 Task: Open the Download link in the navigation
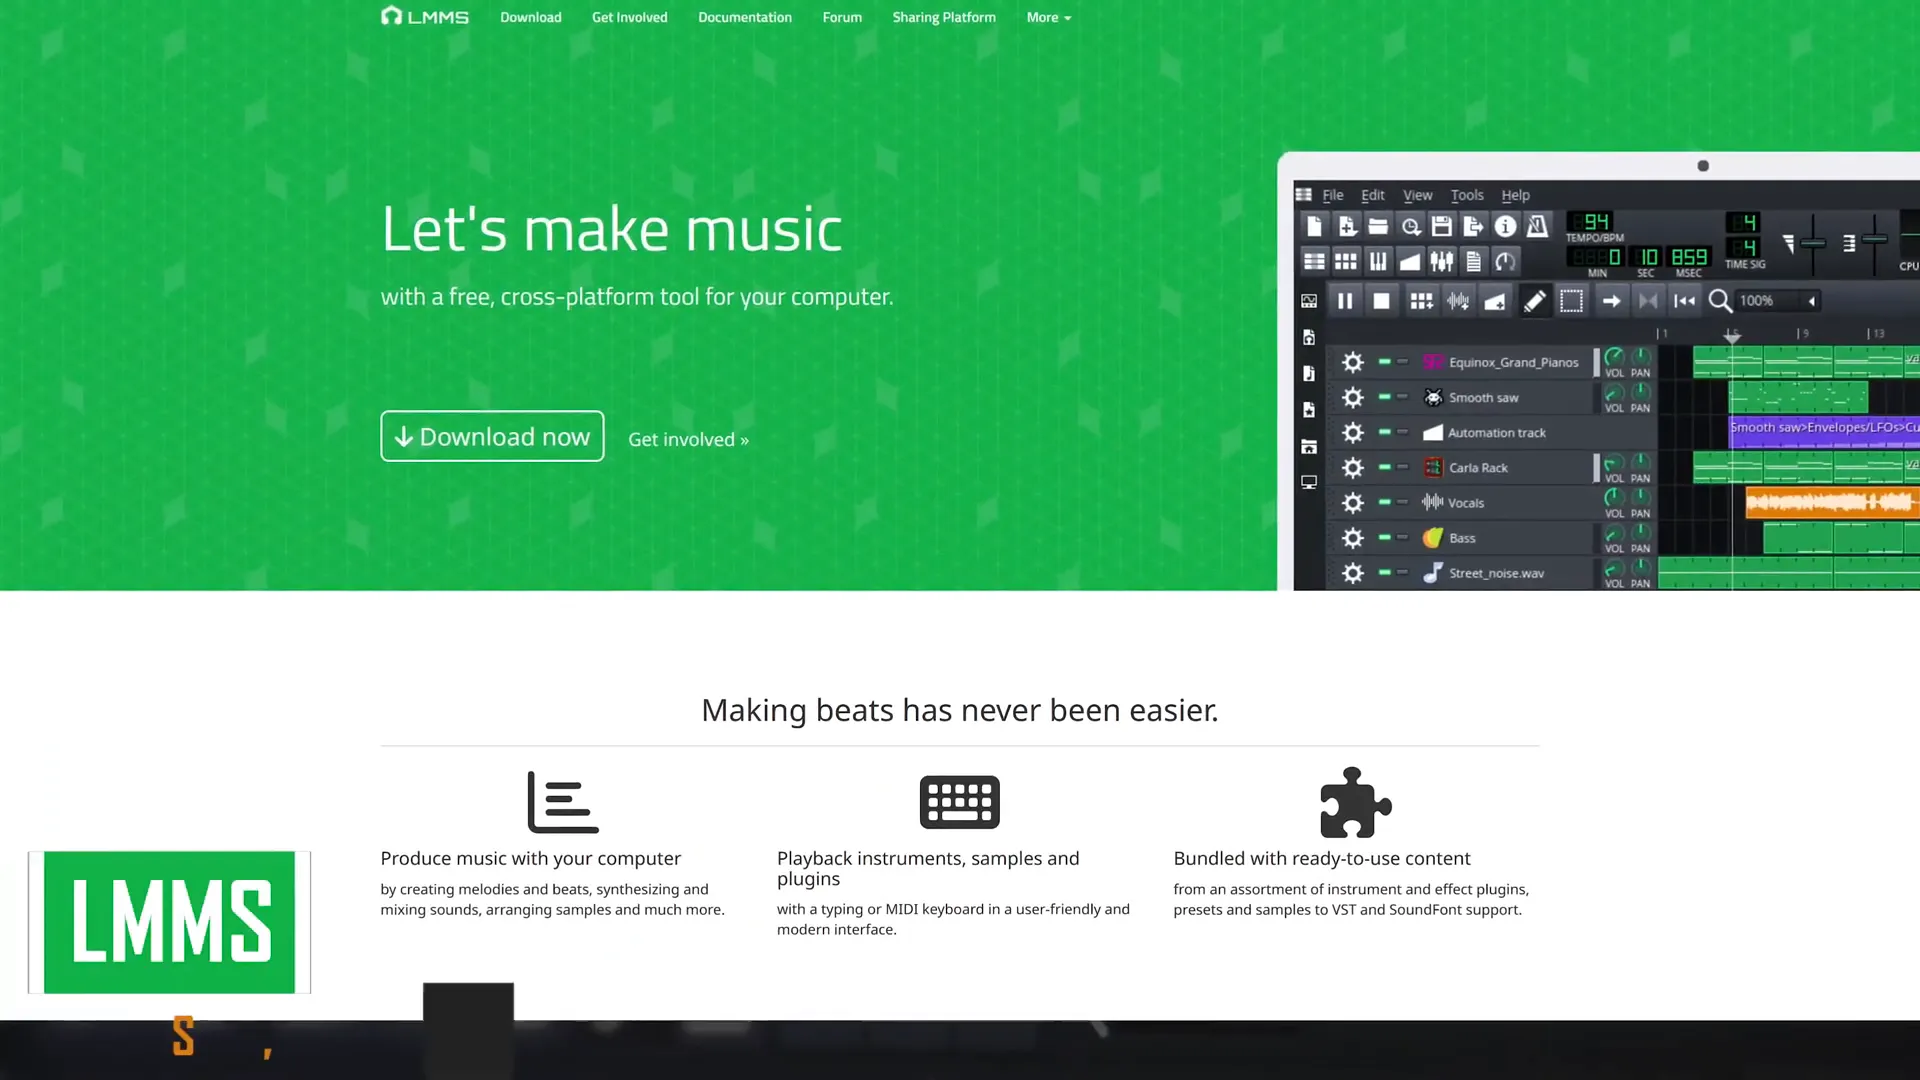pyautogui.click(x=530, y=17)
